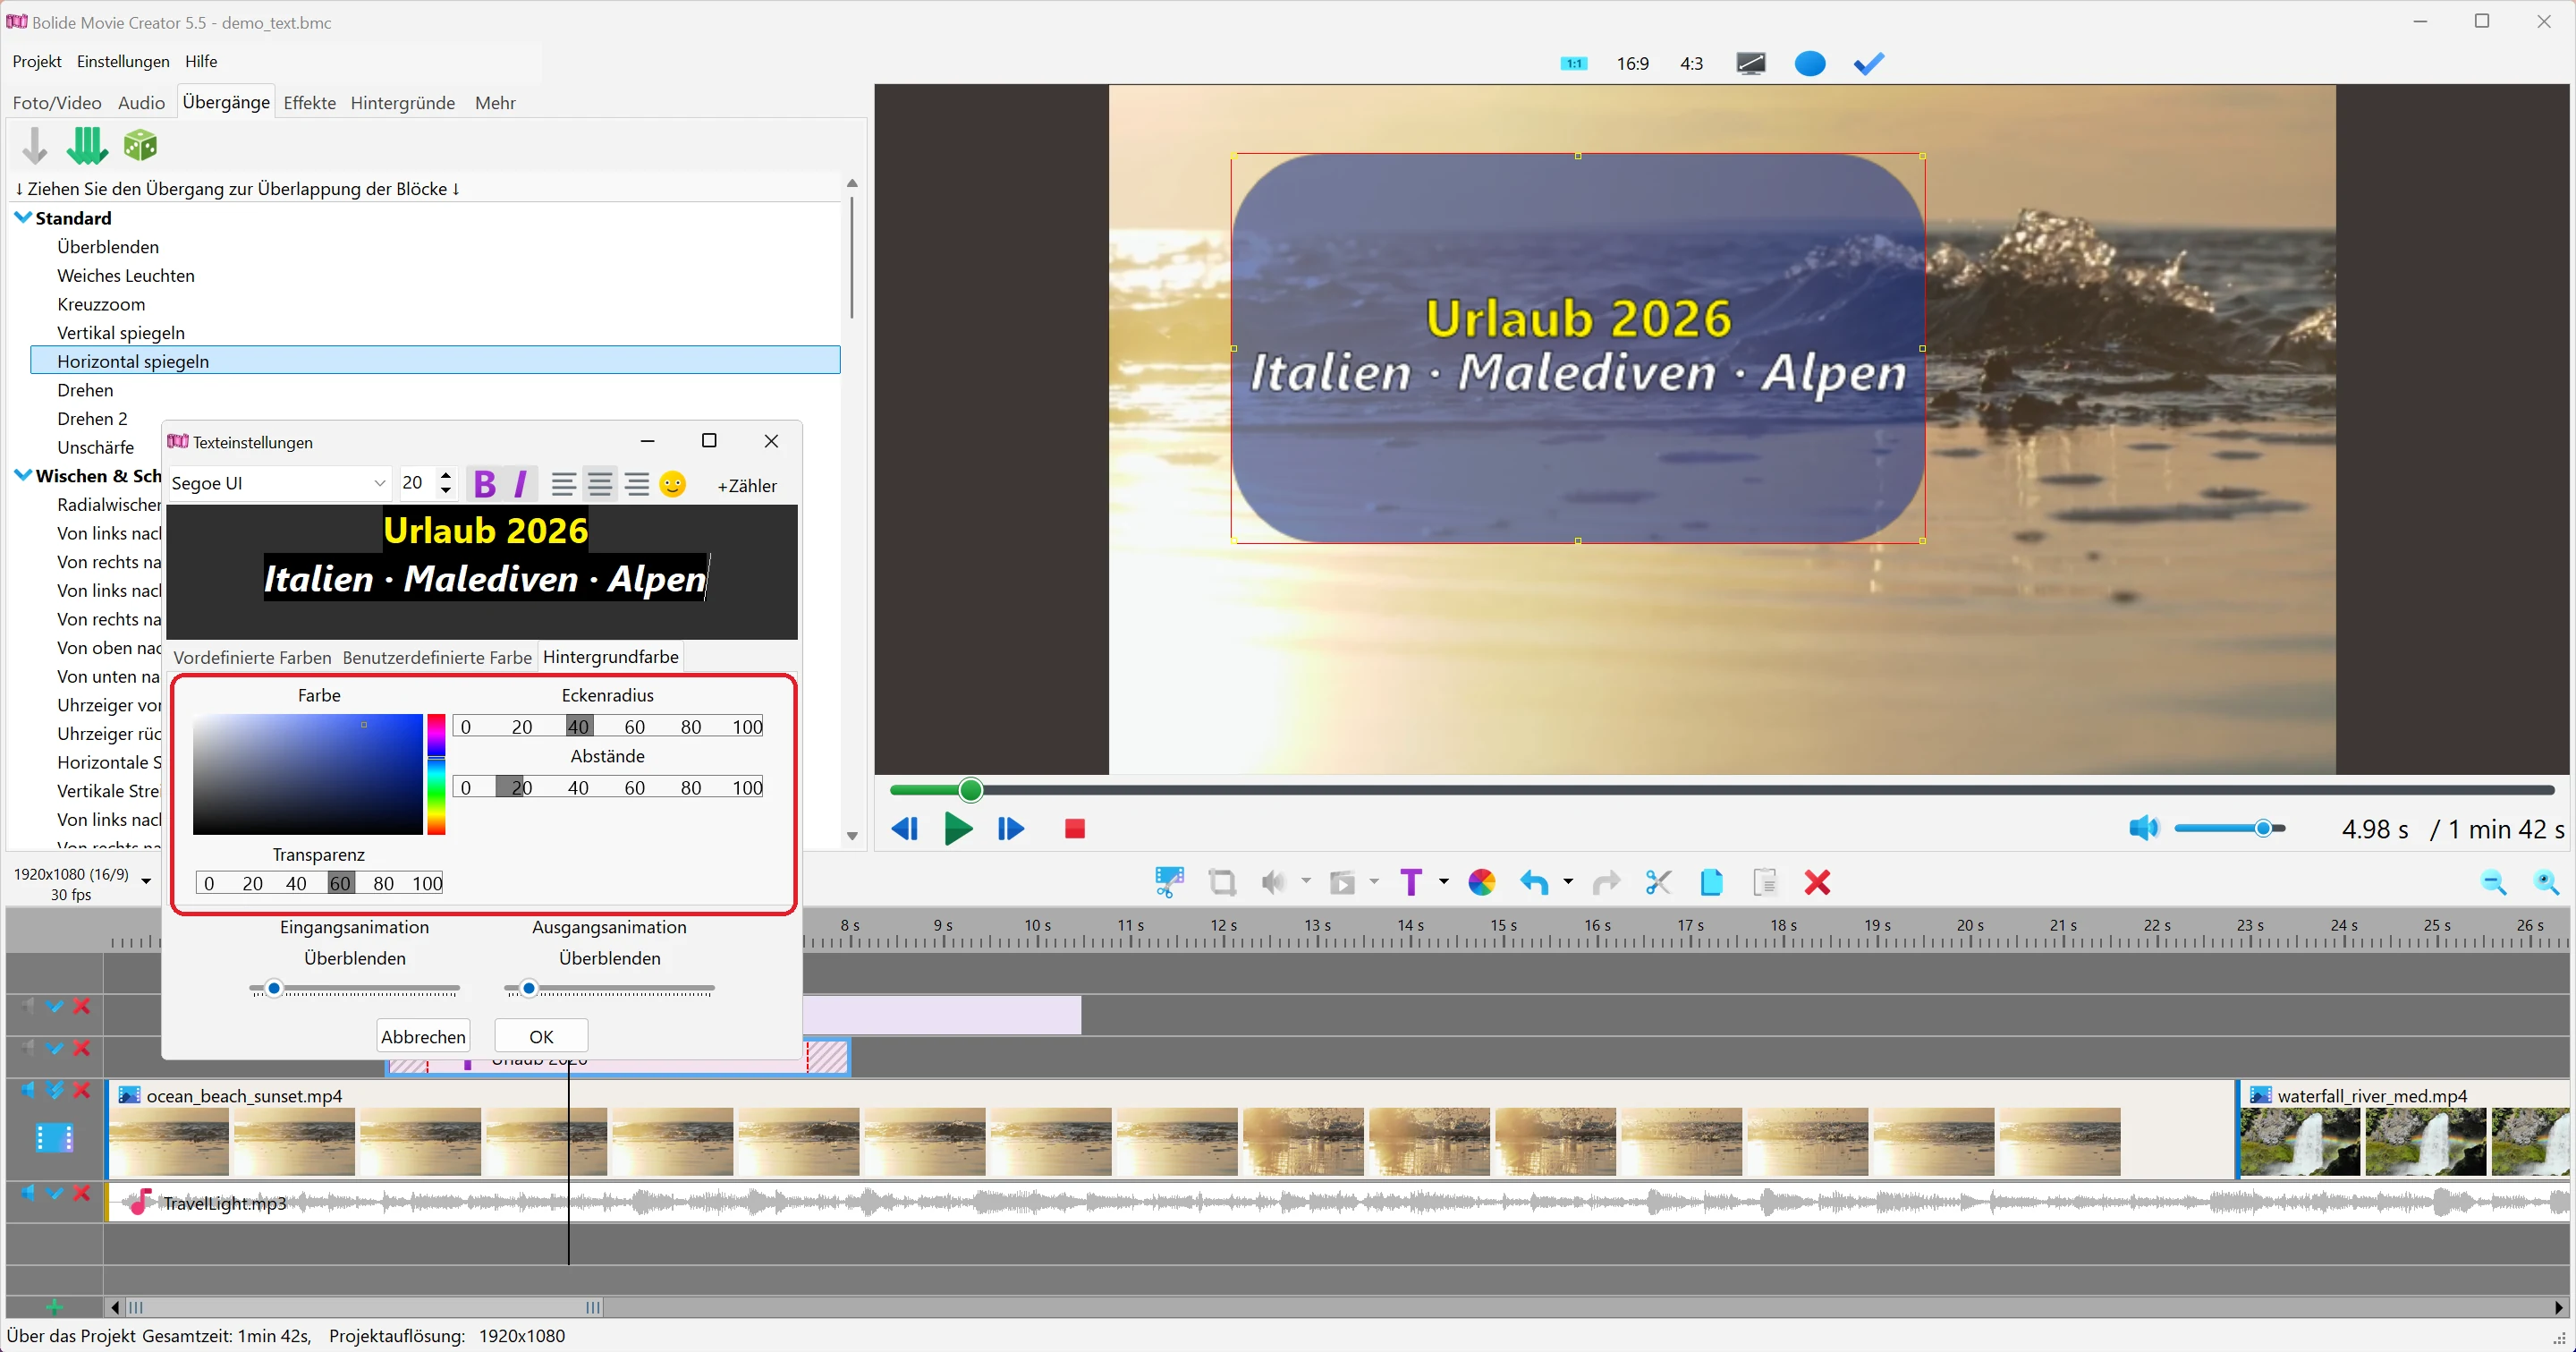
Task: Insert emoji with the smiley icon
Action: click(673, 485)
